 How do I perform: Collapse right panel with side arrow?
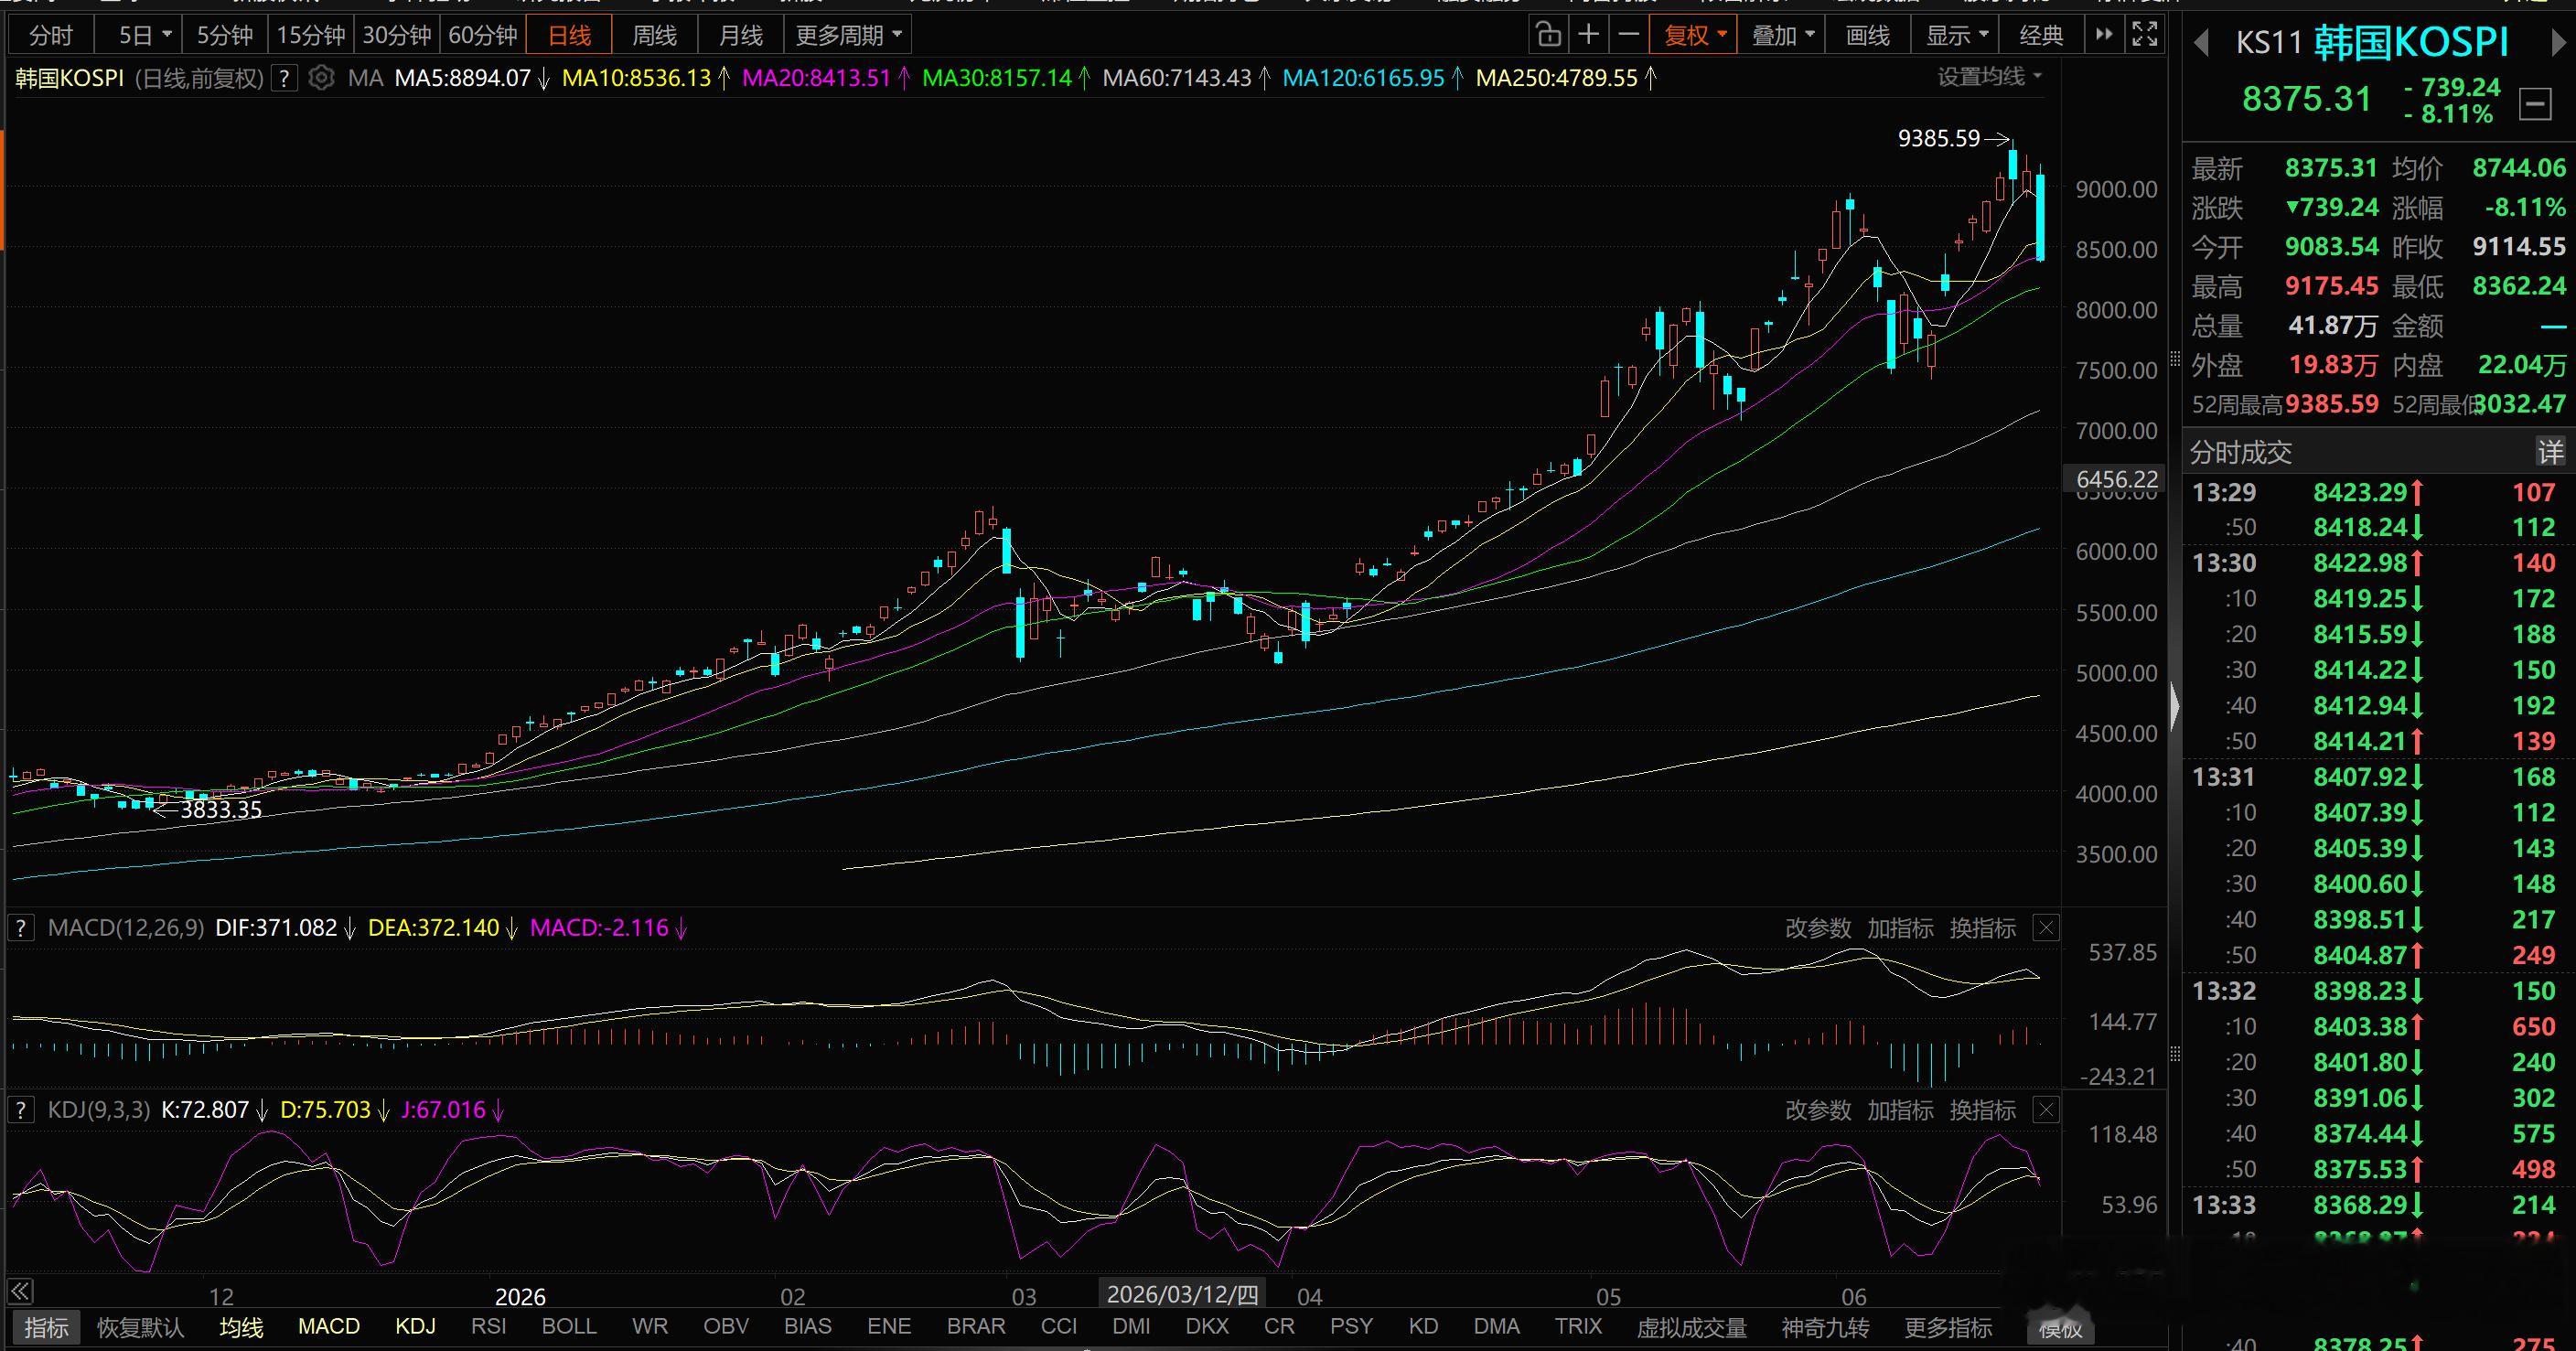click(x=2175, y=706)
